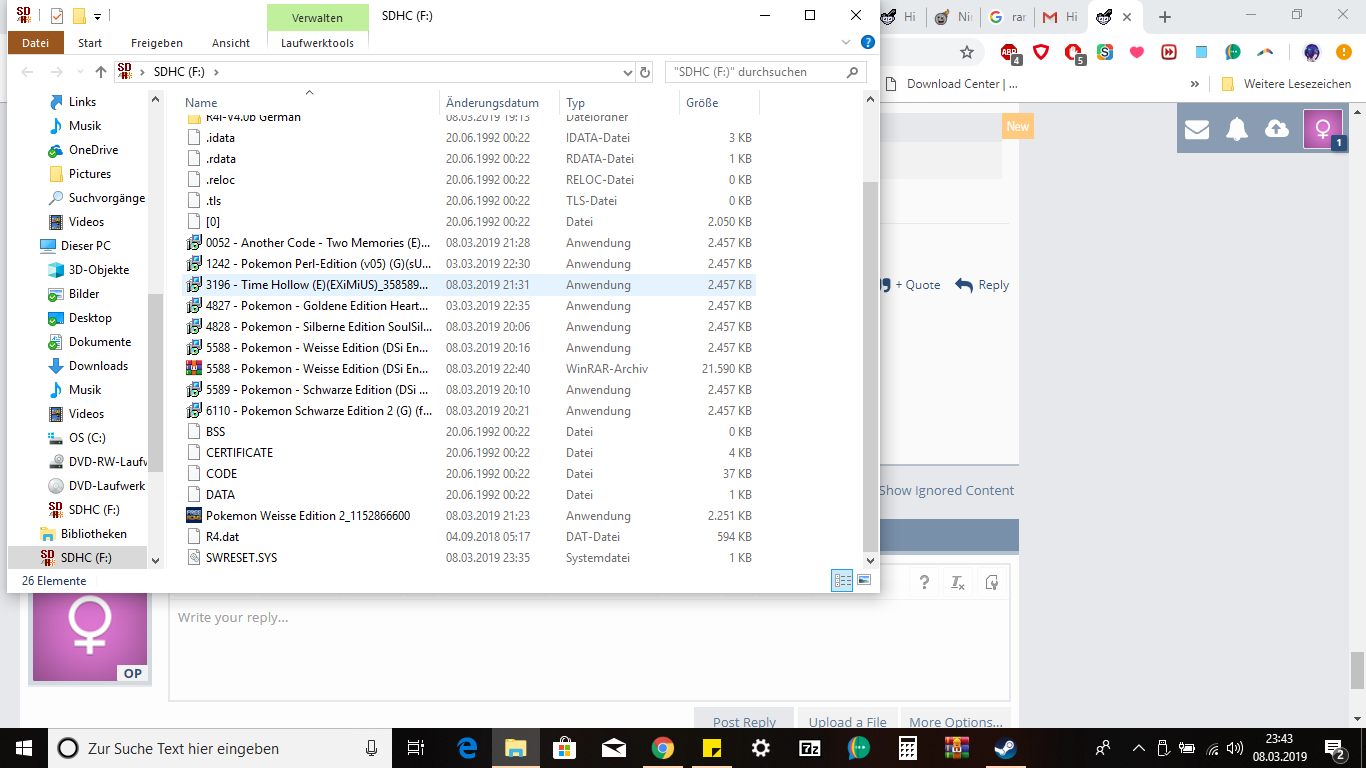Screen dimensions: 1366x768
Task: Open Microsoft Store from the taskbar
Action: coord(565,748)
